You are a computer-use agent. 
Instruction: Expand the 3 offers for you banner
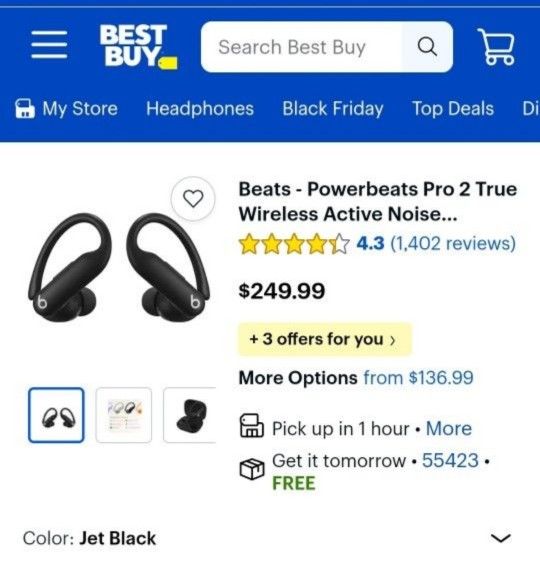[x=325, y=339]
